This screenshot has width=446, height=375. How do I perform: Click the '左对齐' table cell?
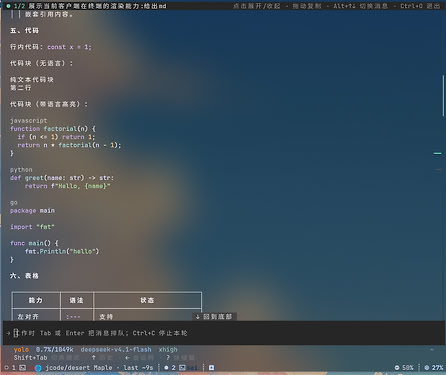coord(28,316)
